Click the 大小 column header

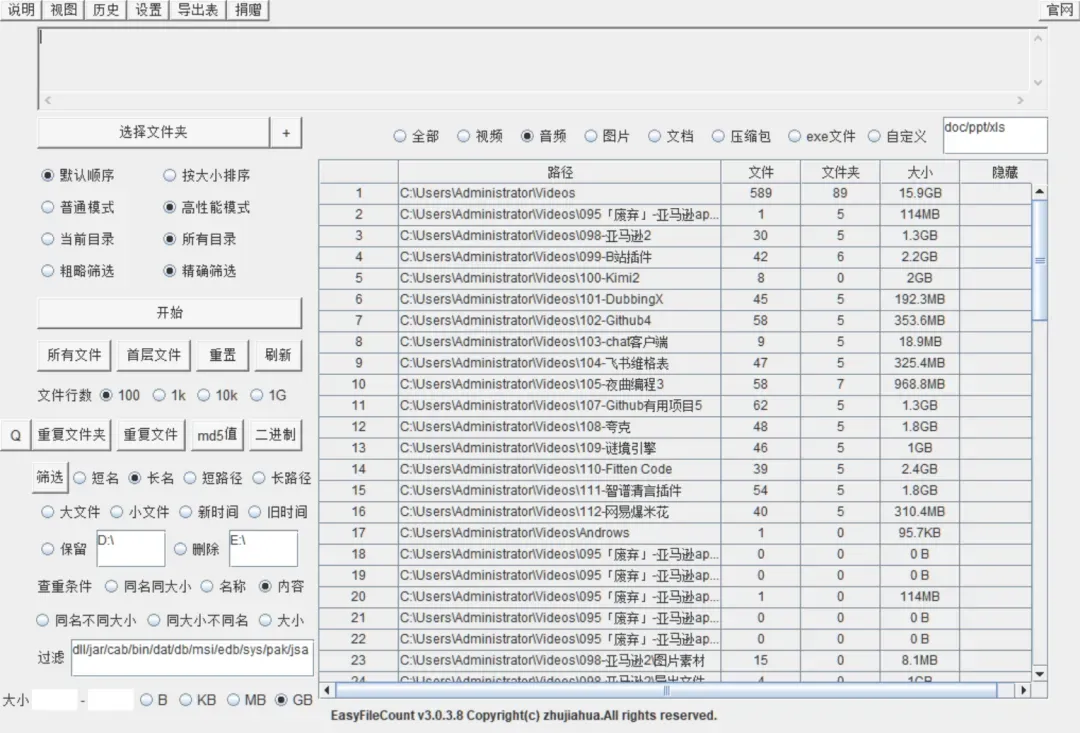point(920,172)
